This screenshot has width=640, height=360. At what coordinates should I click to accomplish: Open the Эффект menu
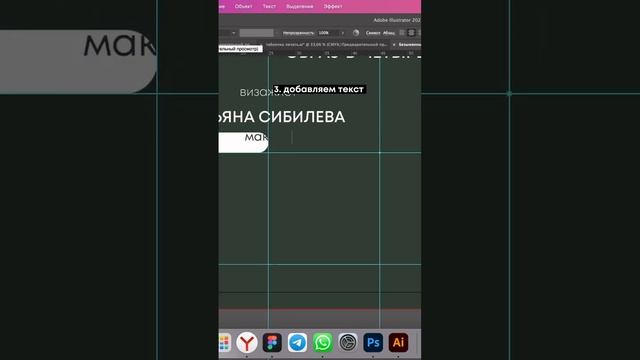pyautogui.click(x=333, y=7)
